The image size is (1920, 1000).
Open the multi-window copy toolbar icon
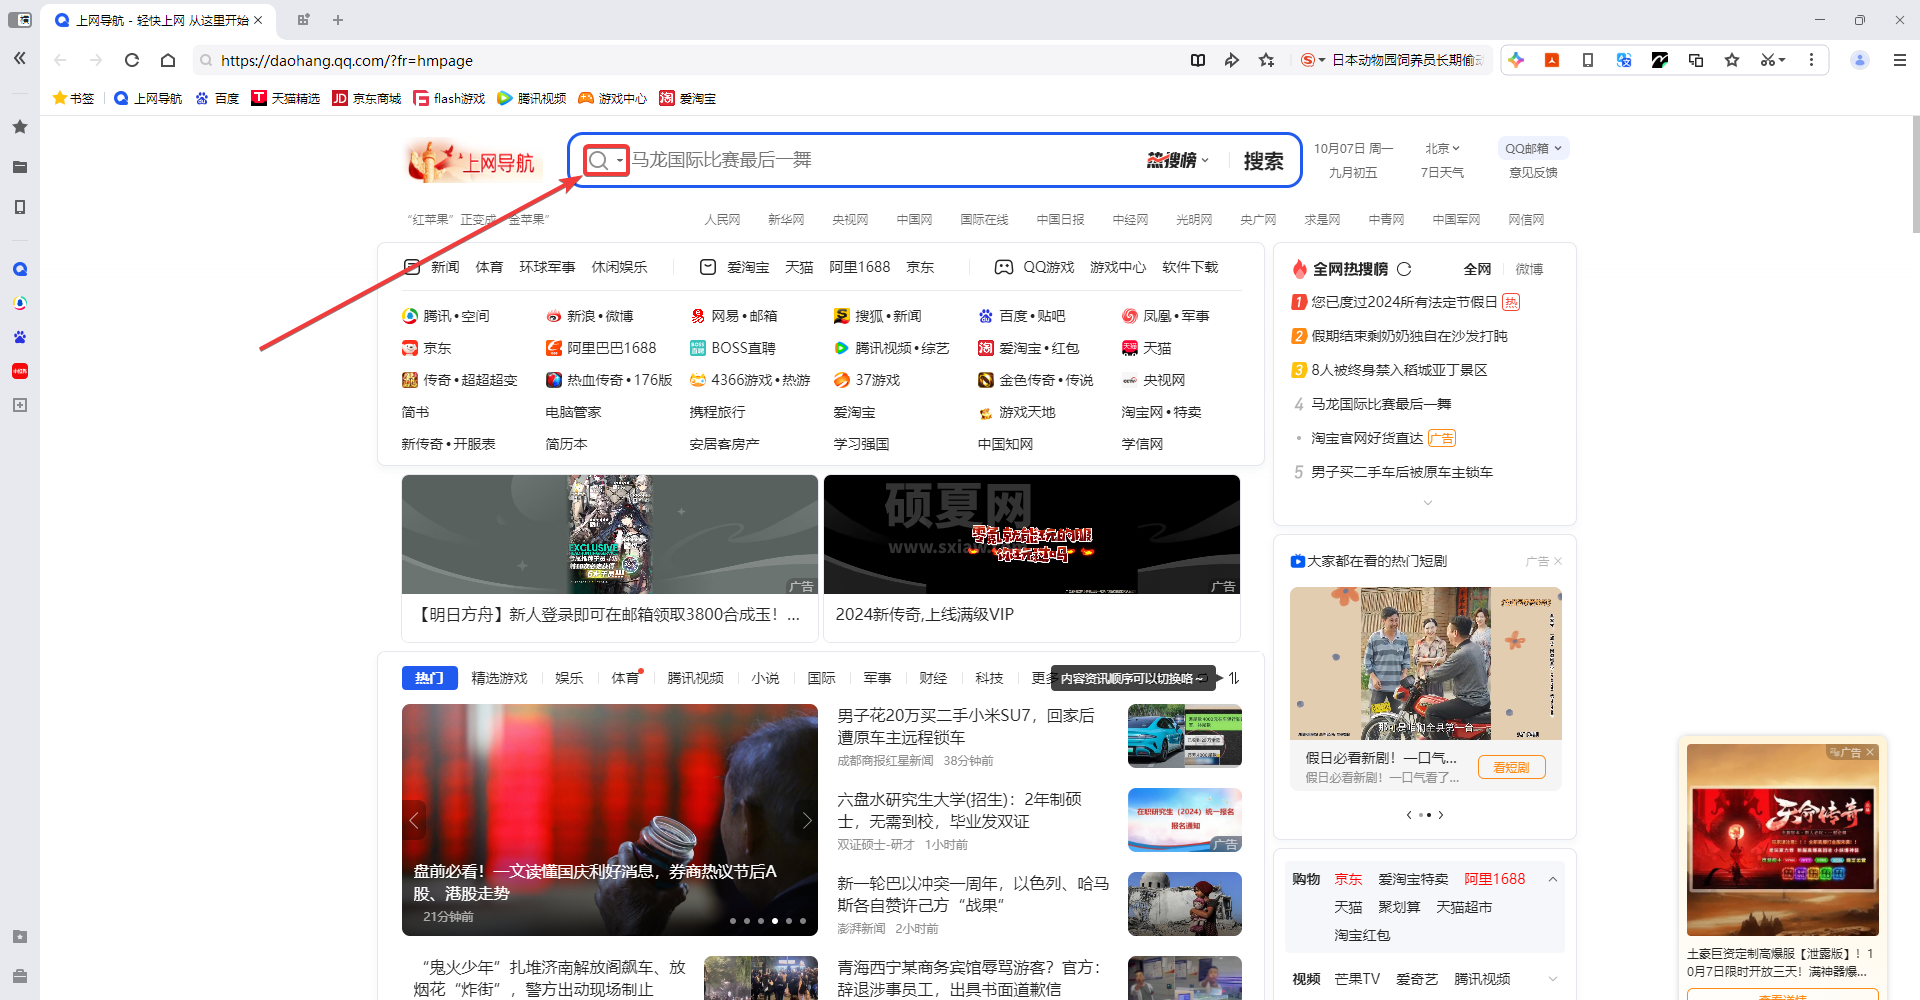1696,60
